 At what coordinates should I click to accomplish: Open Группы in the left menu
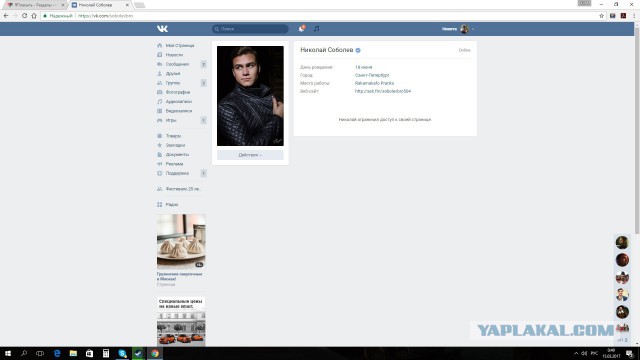[x=173, y=83]
